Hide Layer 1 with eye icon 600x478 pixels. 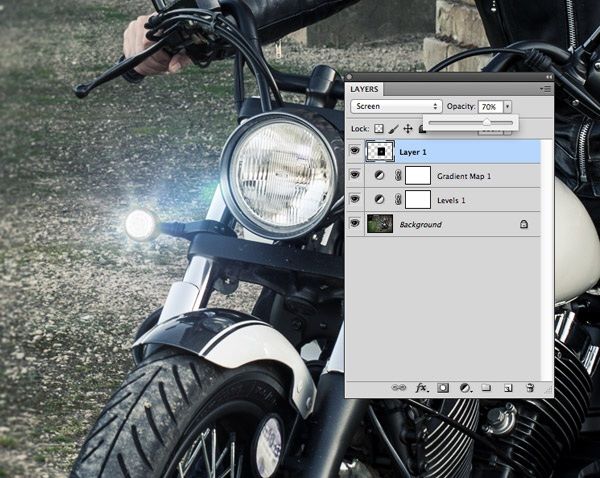(355, 151)
